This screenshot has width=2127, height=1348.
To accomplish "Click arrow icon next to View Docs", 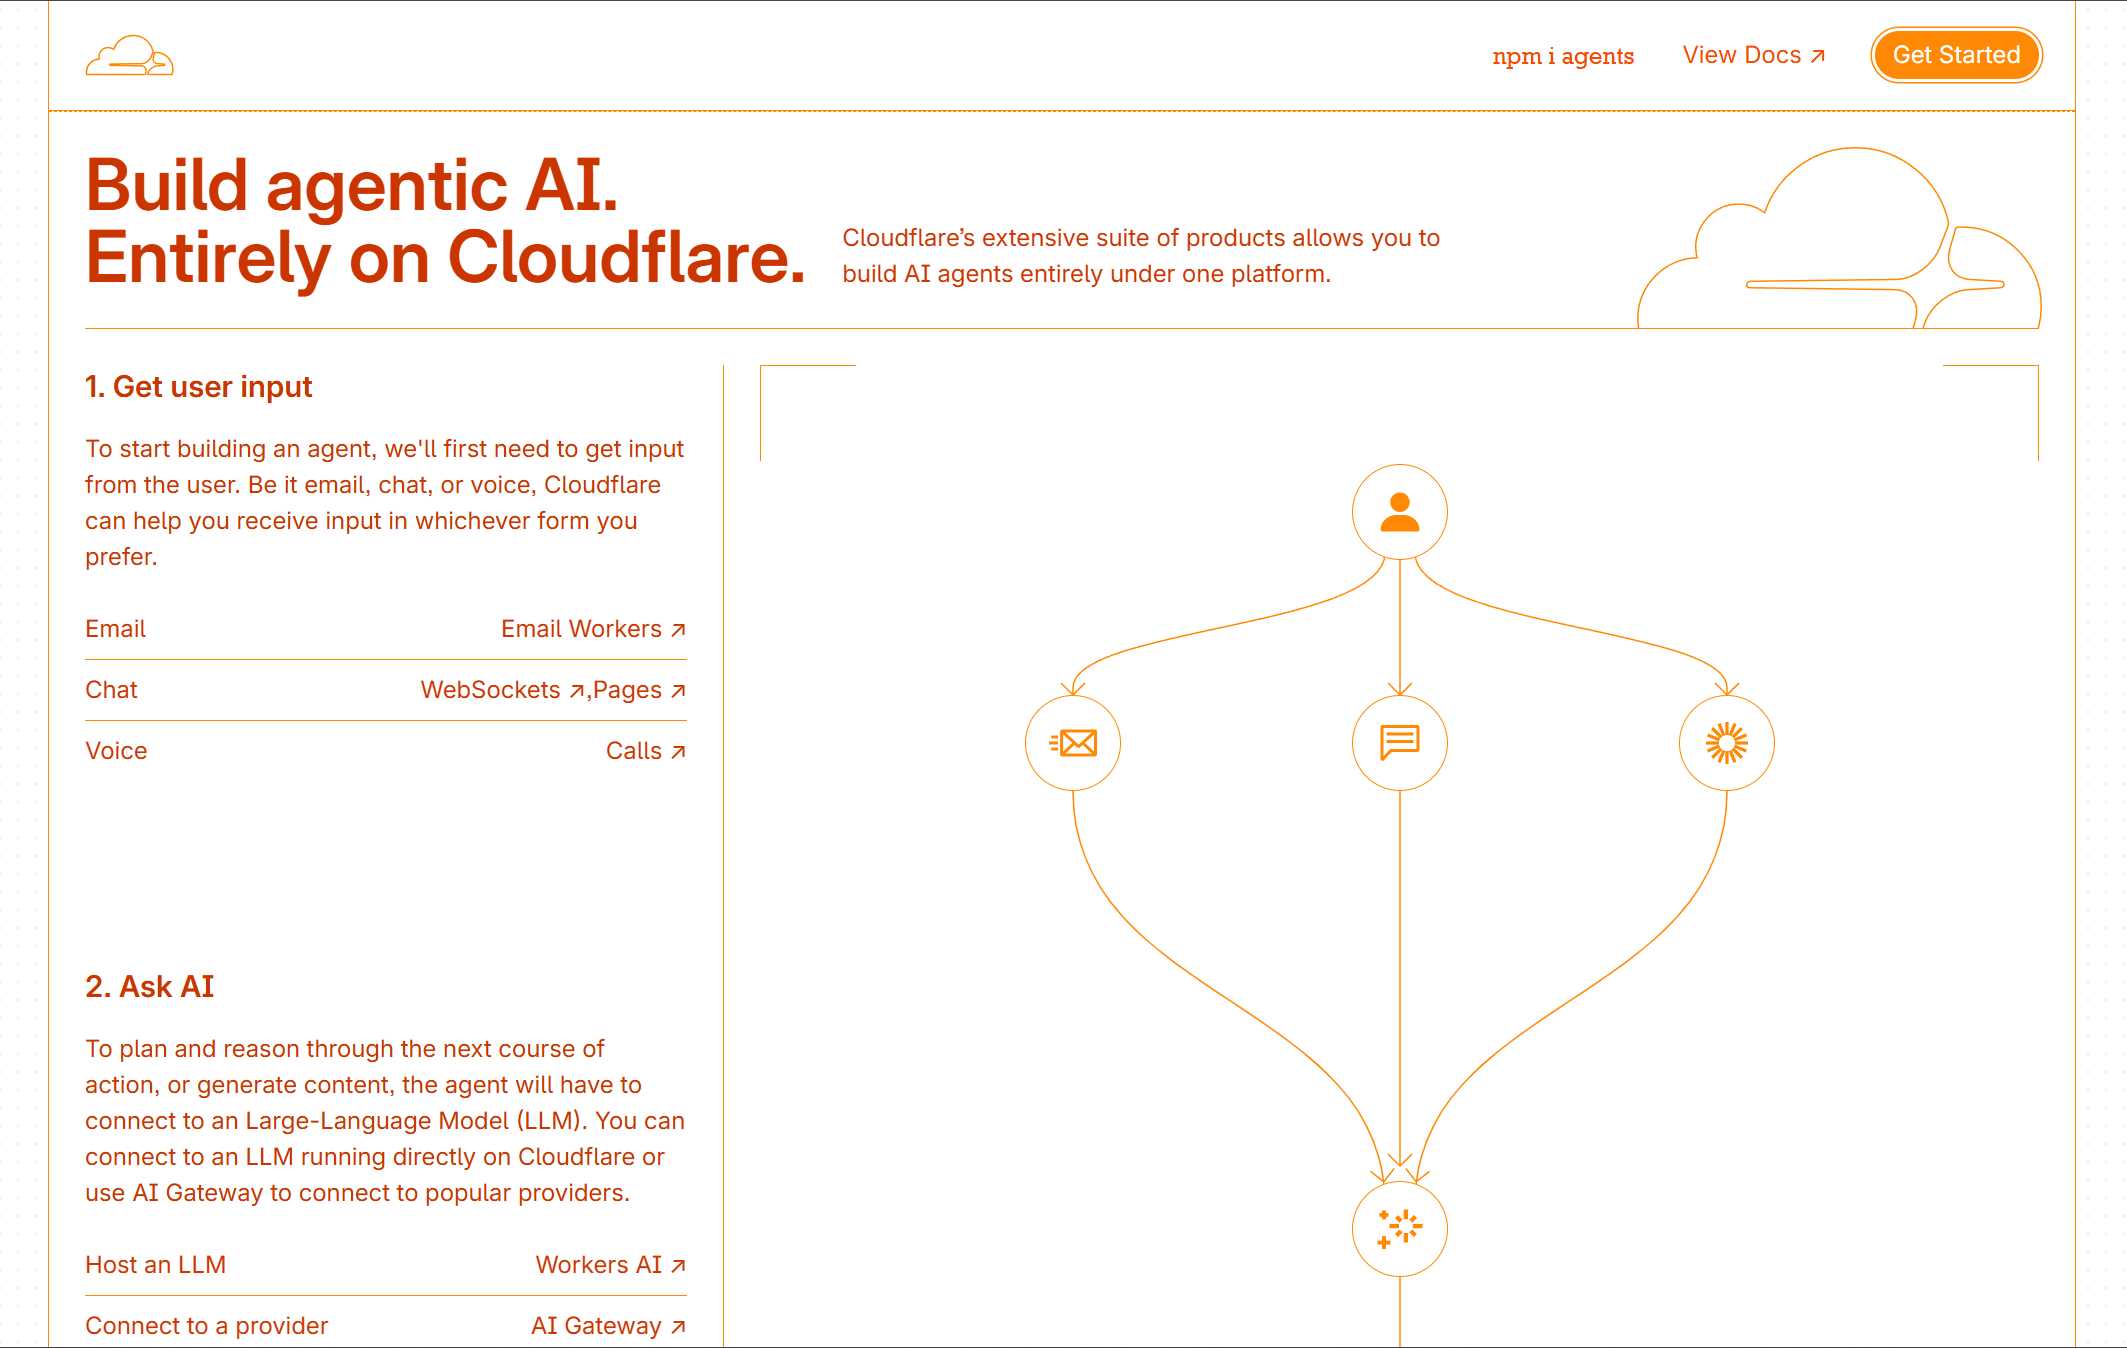I will point(1818,56).
